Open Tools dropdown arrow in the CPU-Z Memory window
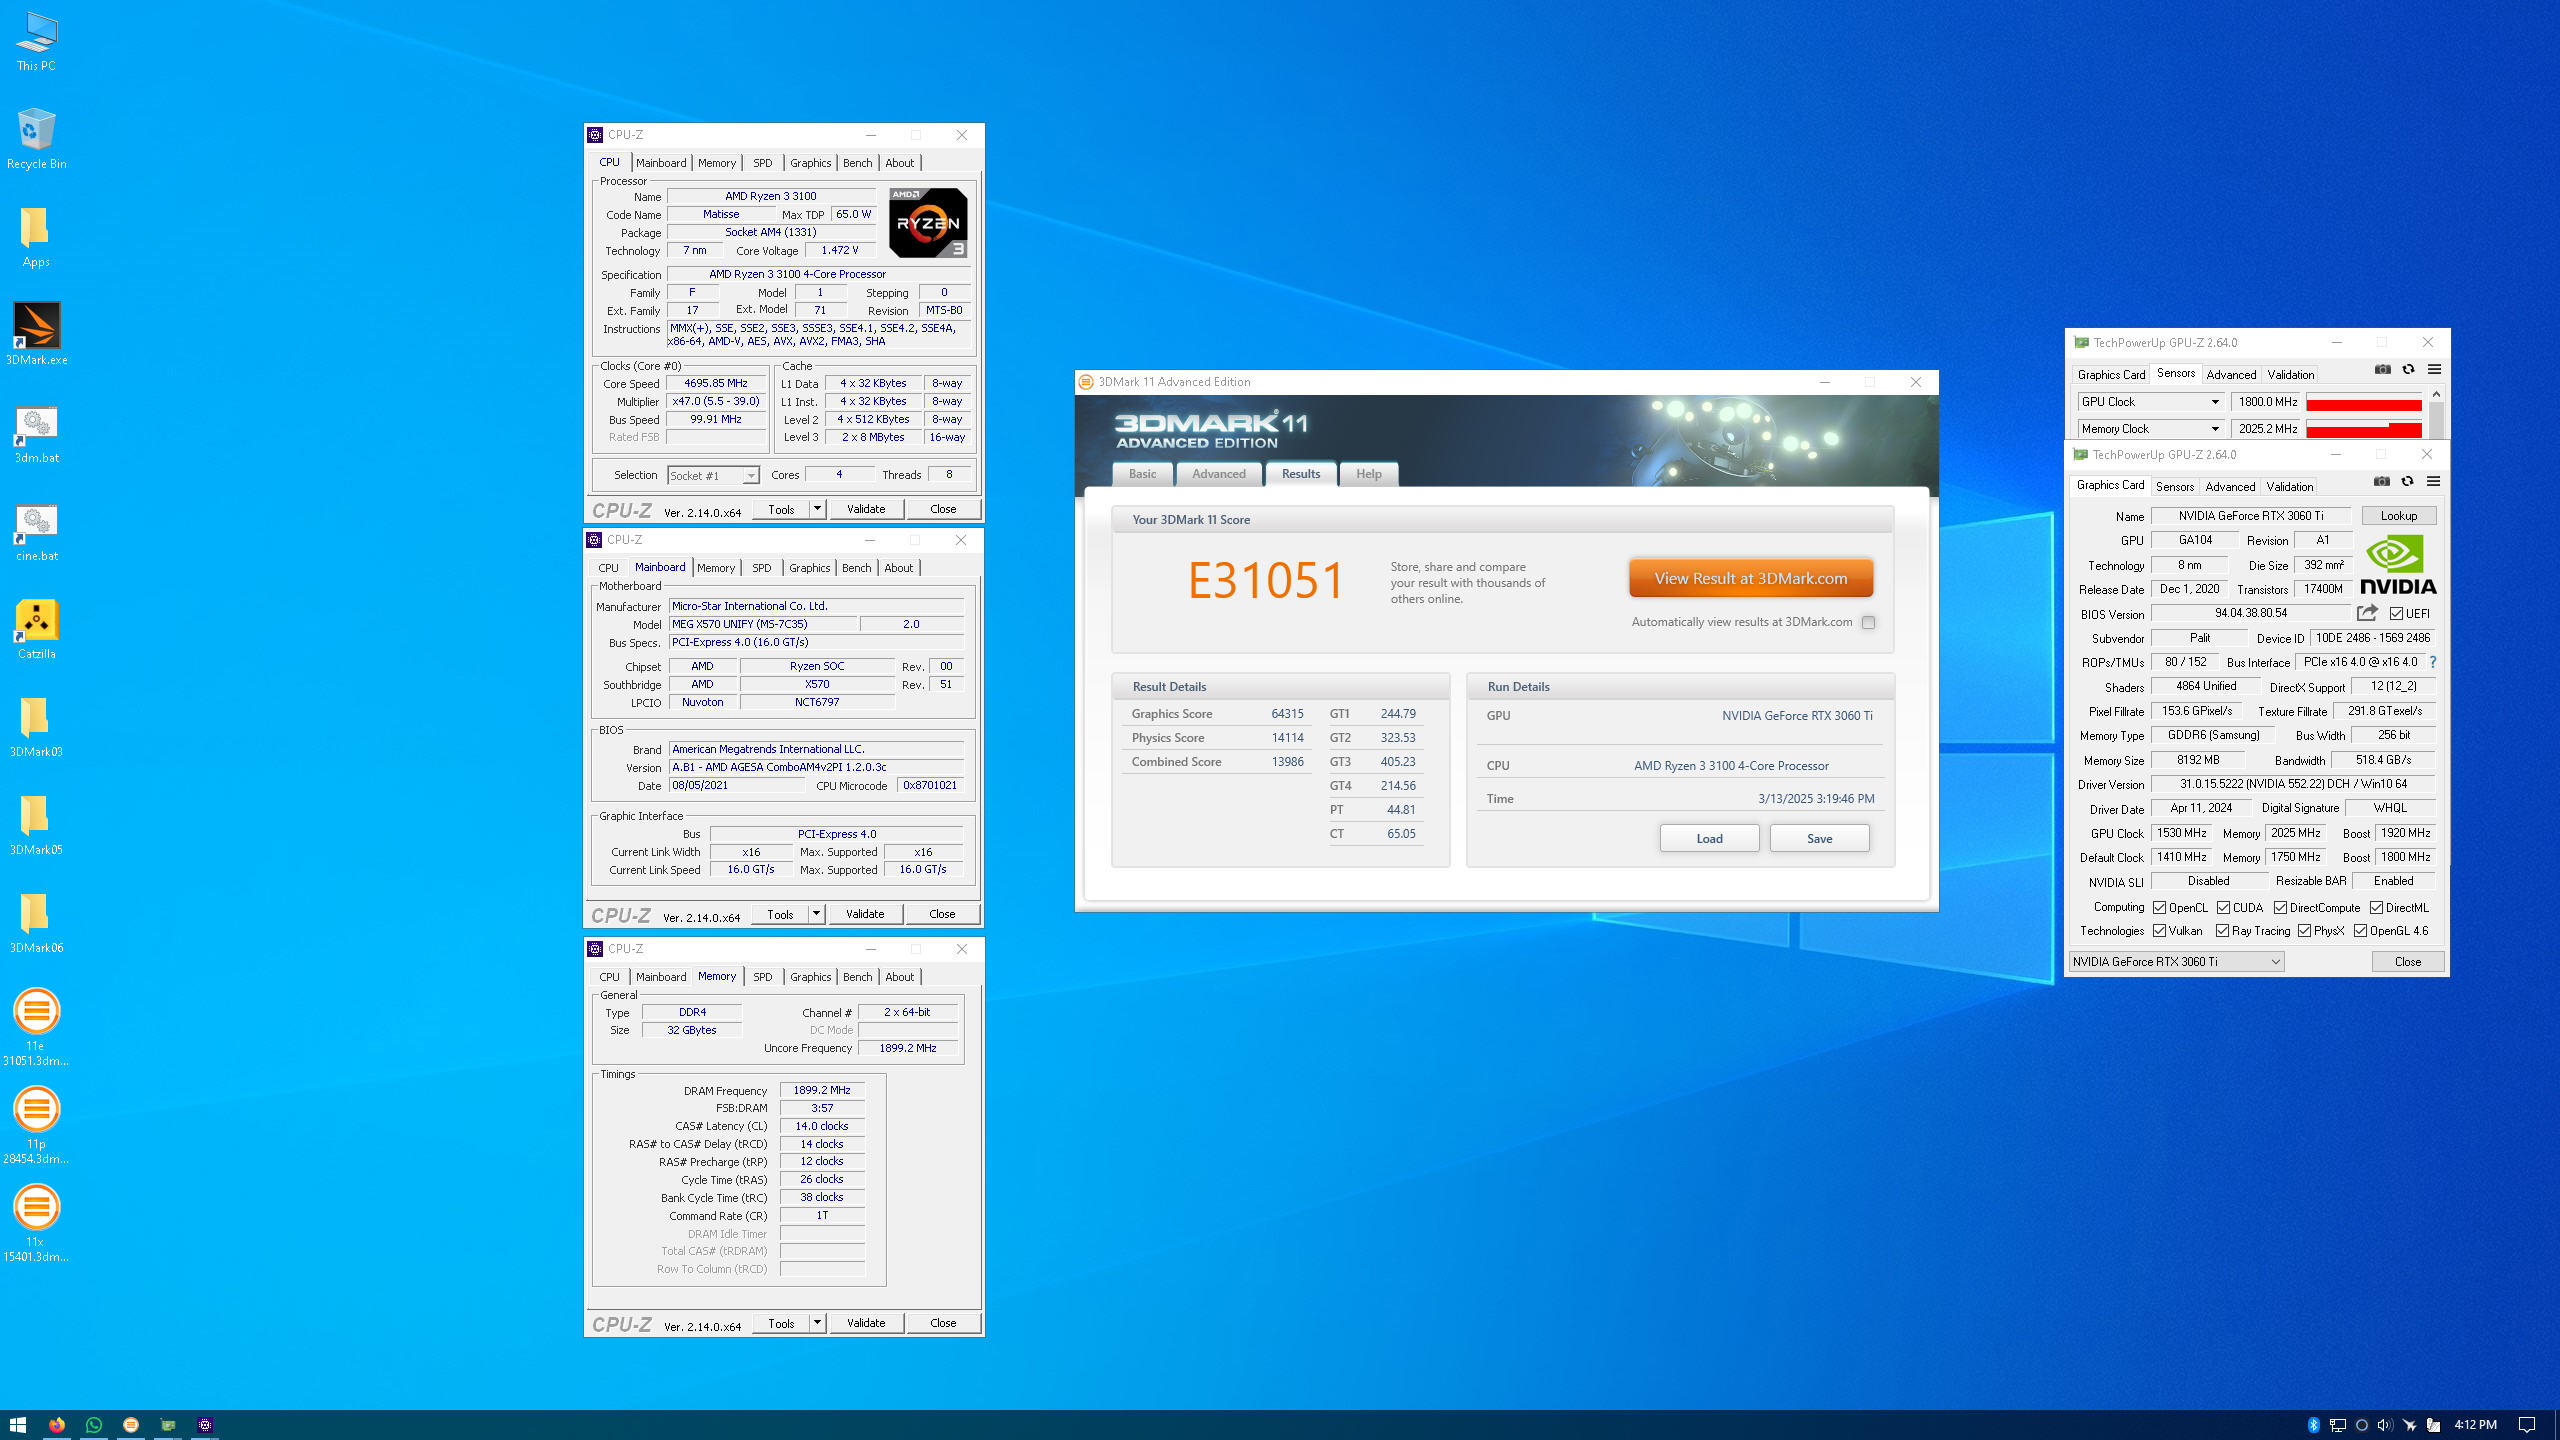This screenshot has width=2560, height=1440. (x=817, y=1323)
